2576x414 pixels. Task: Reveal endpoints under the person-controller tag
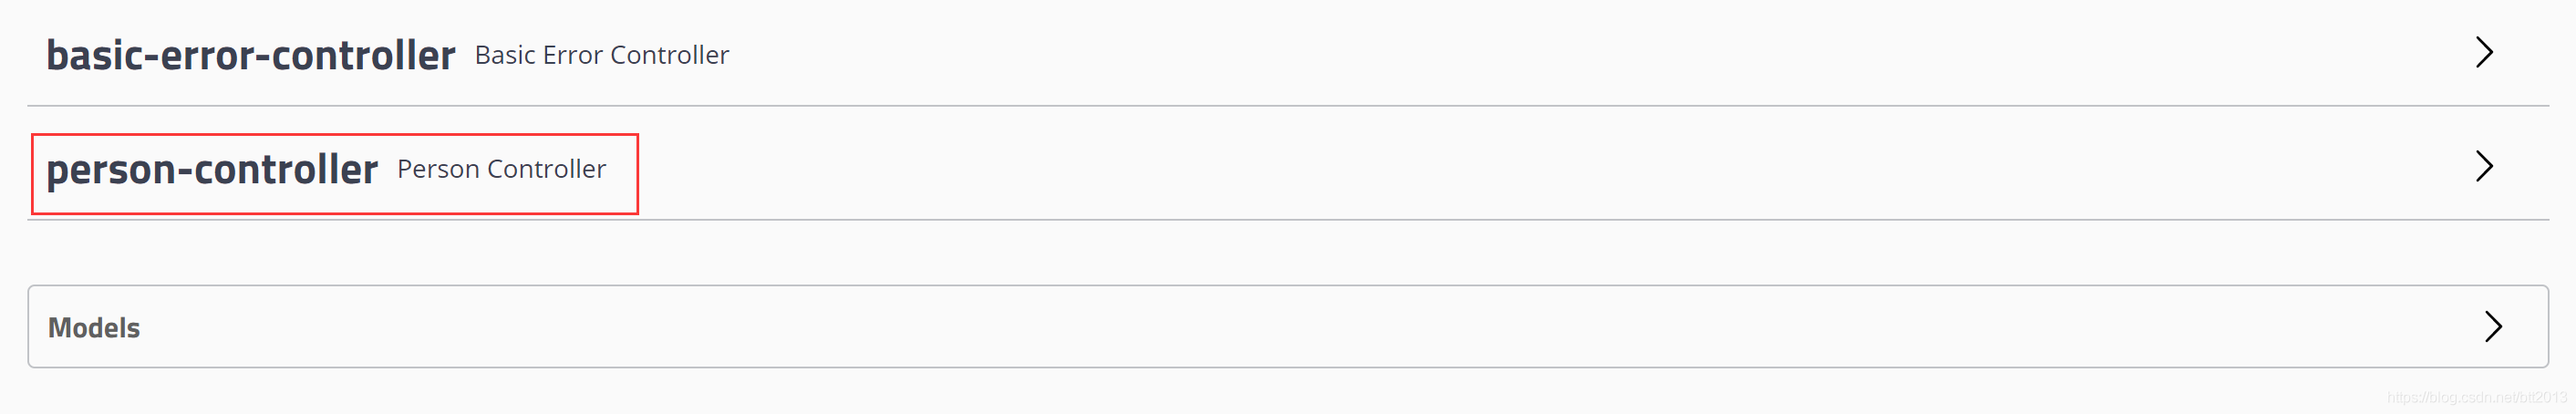2484,166
